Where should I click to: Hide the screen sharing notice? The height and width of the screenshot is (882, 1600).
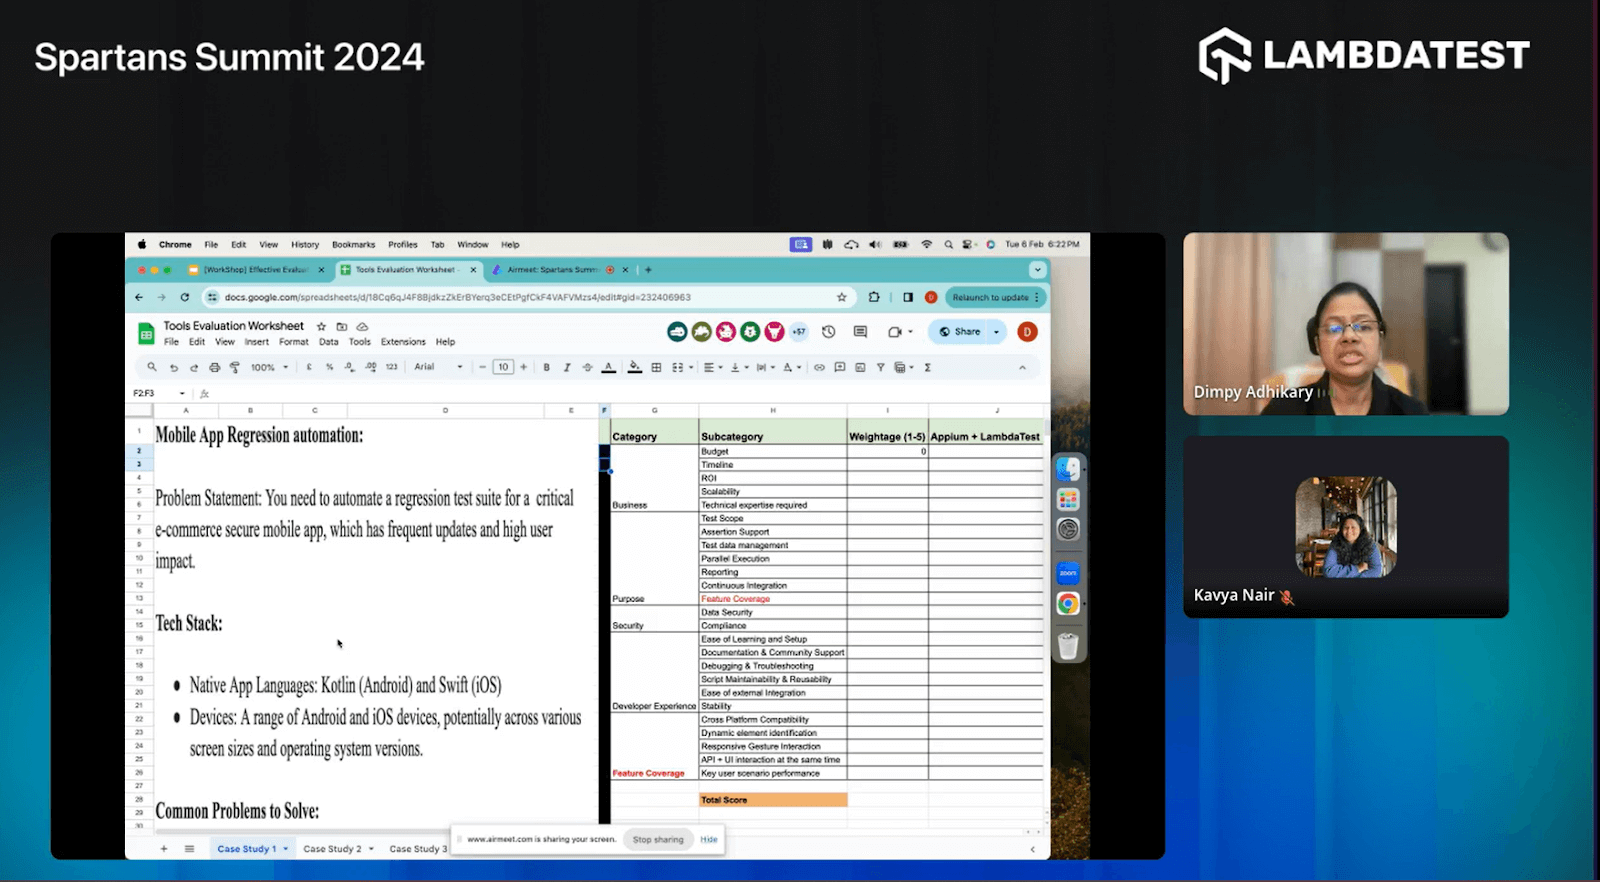click(x=709, y=840)
